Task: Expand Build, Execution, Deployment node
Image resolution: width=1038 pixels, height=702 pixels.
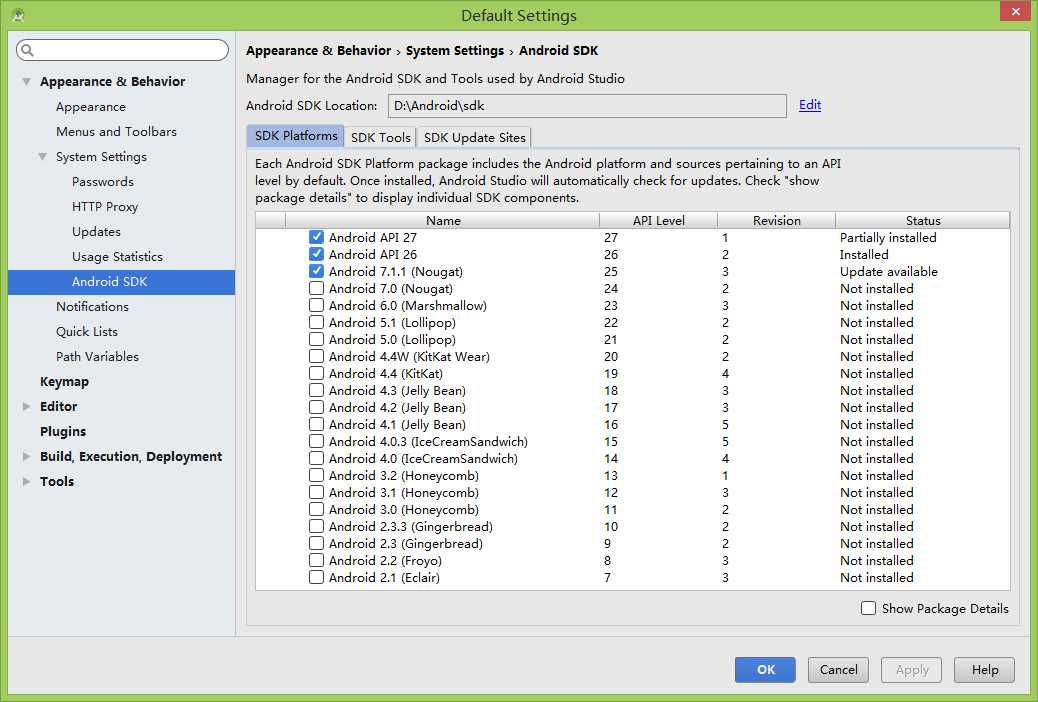Action: [26, 456]
